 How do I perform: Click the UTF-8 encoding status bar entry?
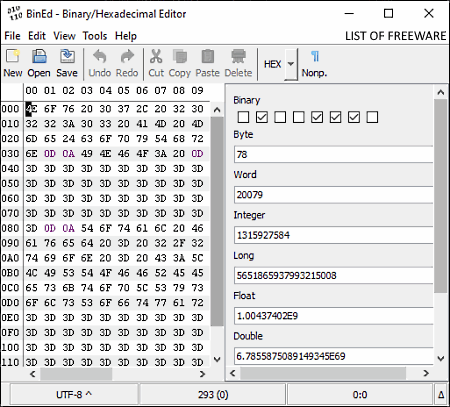click(x=74, y=395)
